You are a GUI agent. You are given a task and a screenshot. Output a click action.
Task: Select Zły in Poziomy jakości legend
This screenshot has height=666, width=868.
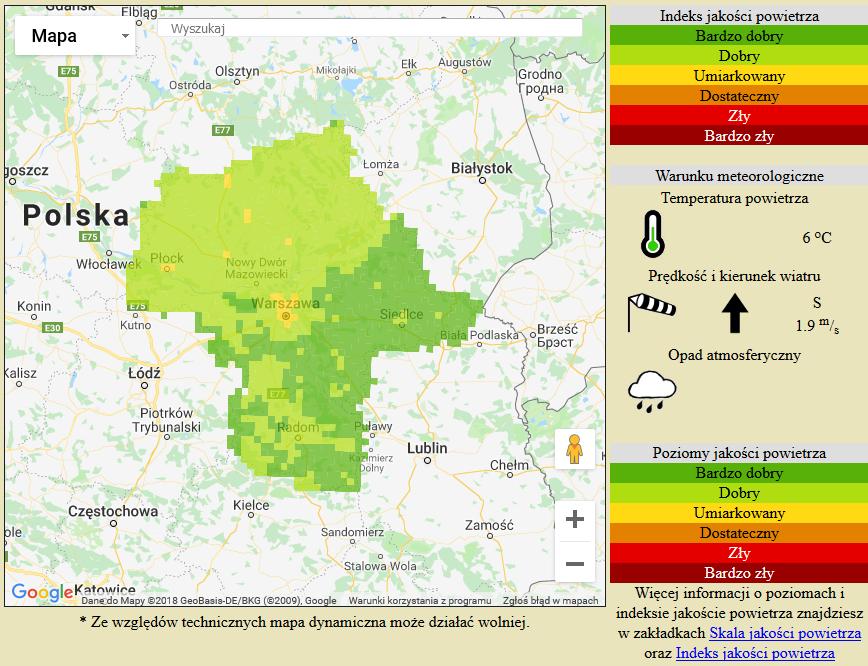click(x=739, y=553)
